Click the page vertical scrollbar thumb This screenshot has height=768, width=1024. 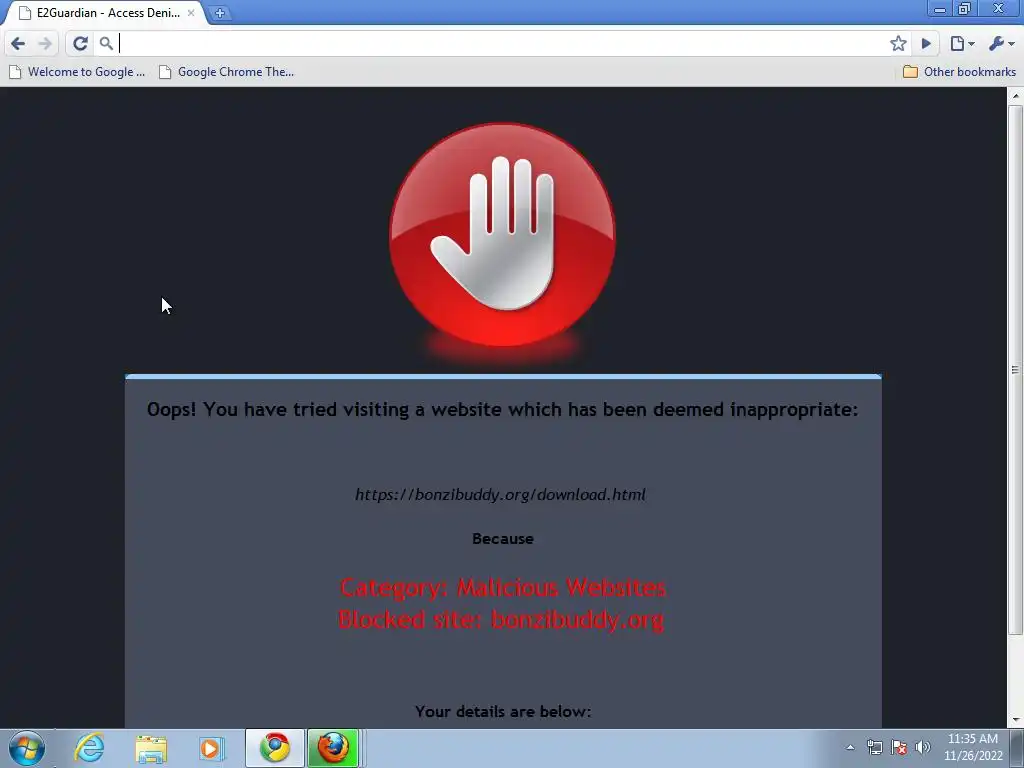pyautogui.click(x=1015, y=369)
